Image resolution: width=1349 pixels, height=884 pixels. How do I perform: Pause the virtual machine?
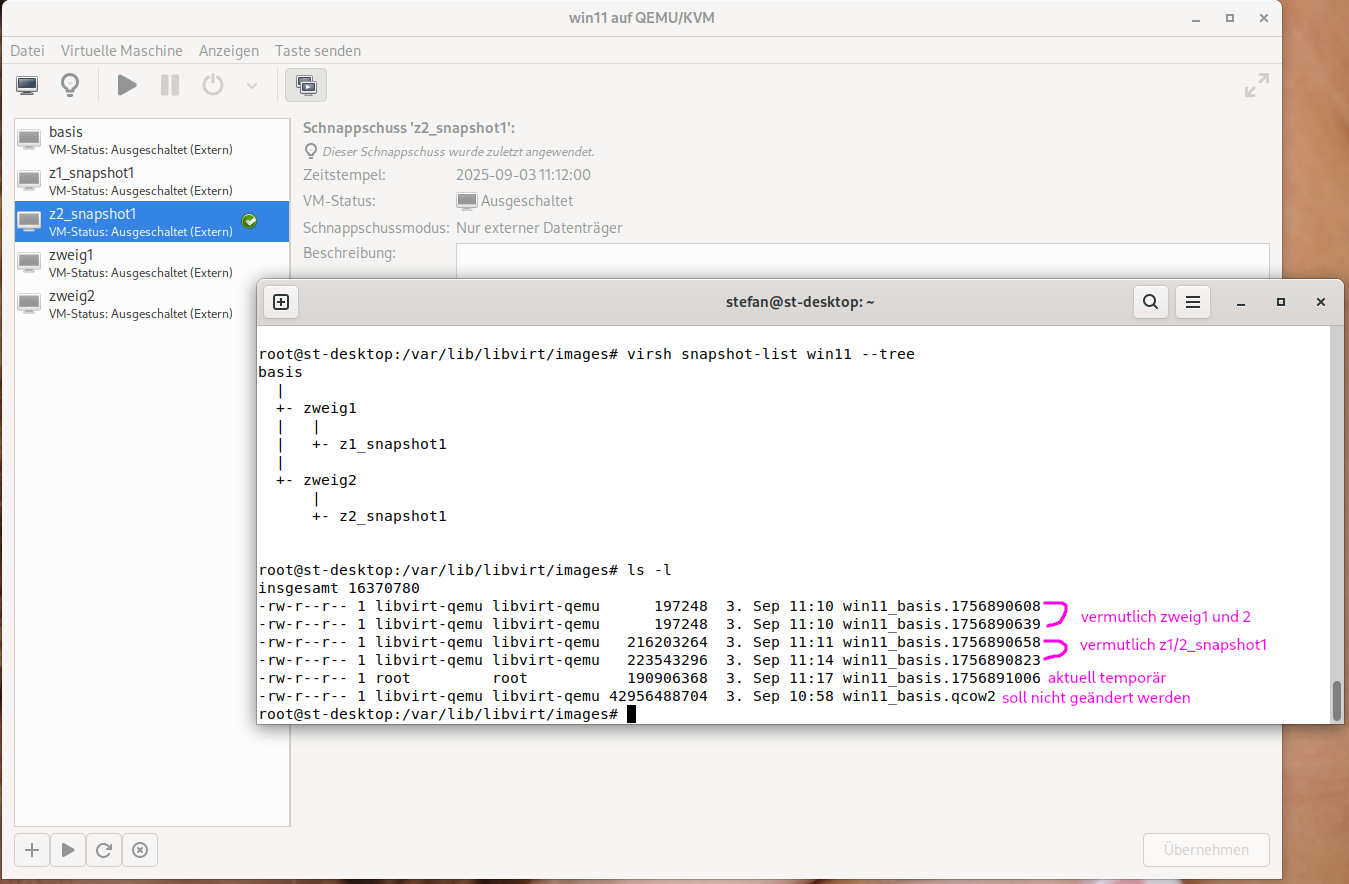pos(170,86)
